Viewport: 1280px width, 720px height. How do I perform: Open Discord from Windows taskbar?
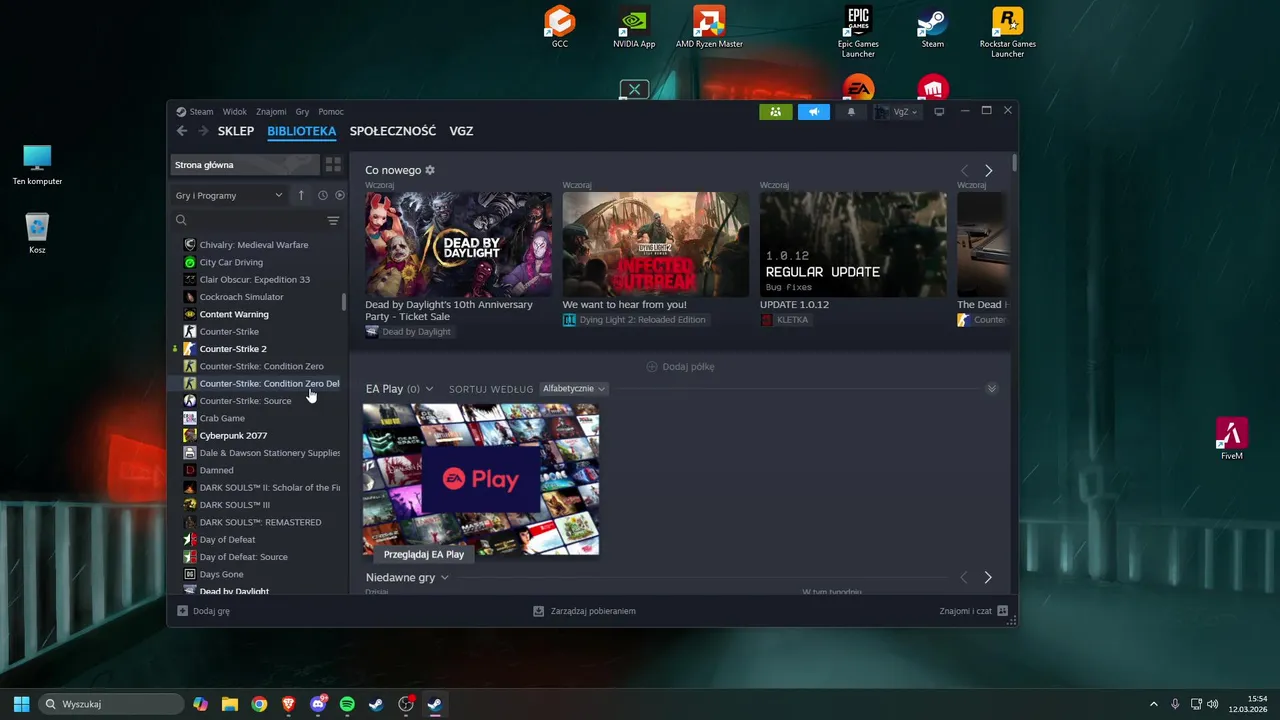pos(318,704)
